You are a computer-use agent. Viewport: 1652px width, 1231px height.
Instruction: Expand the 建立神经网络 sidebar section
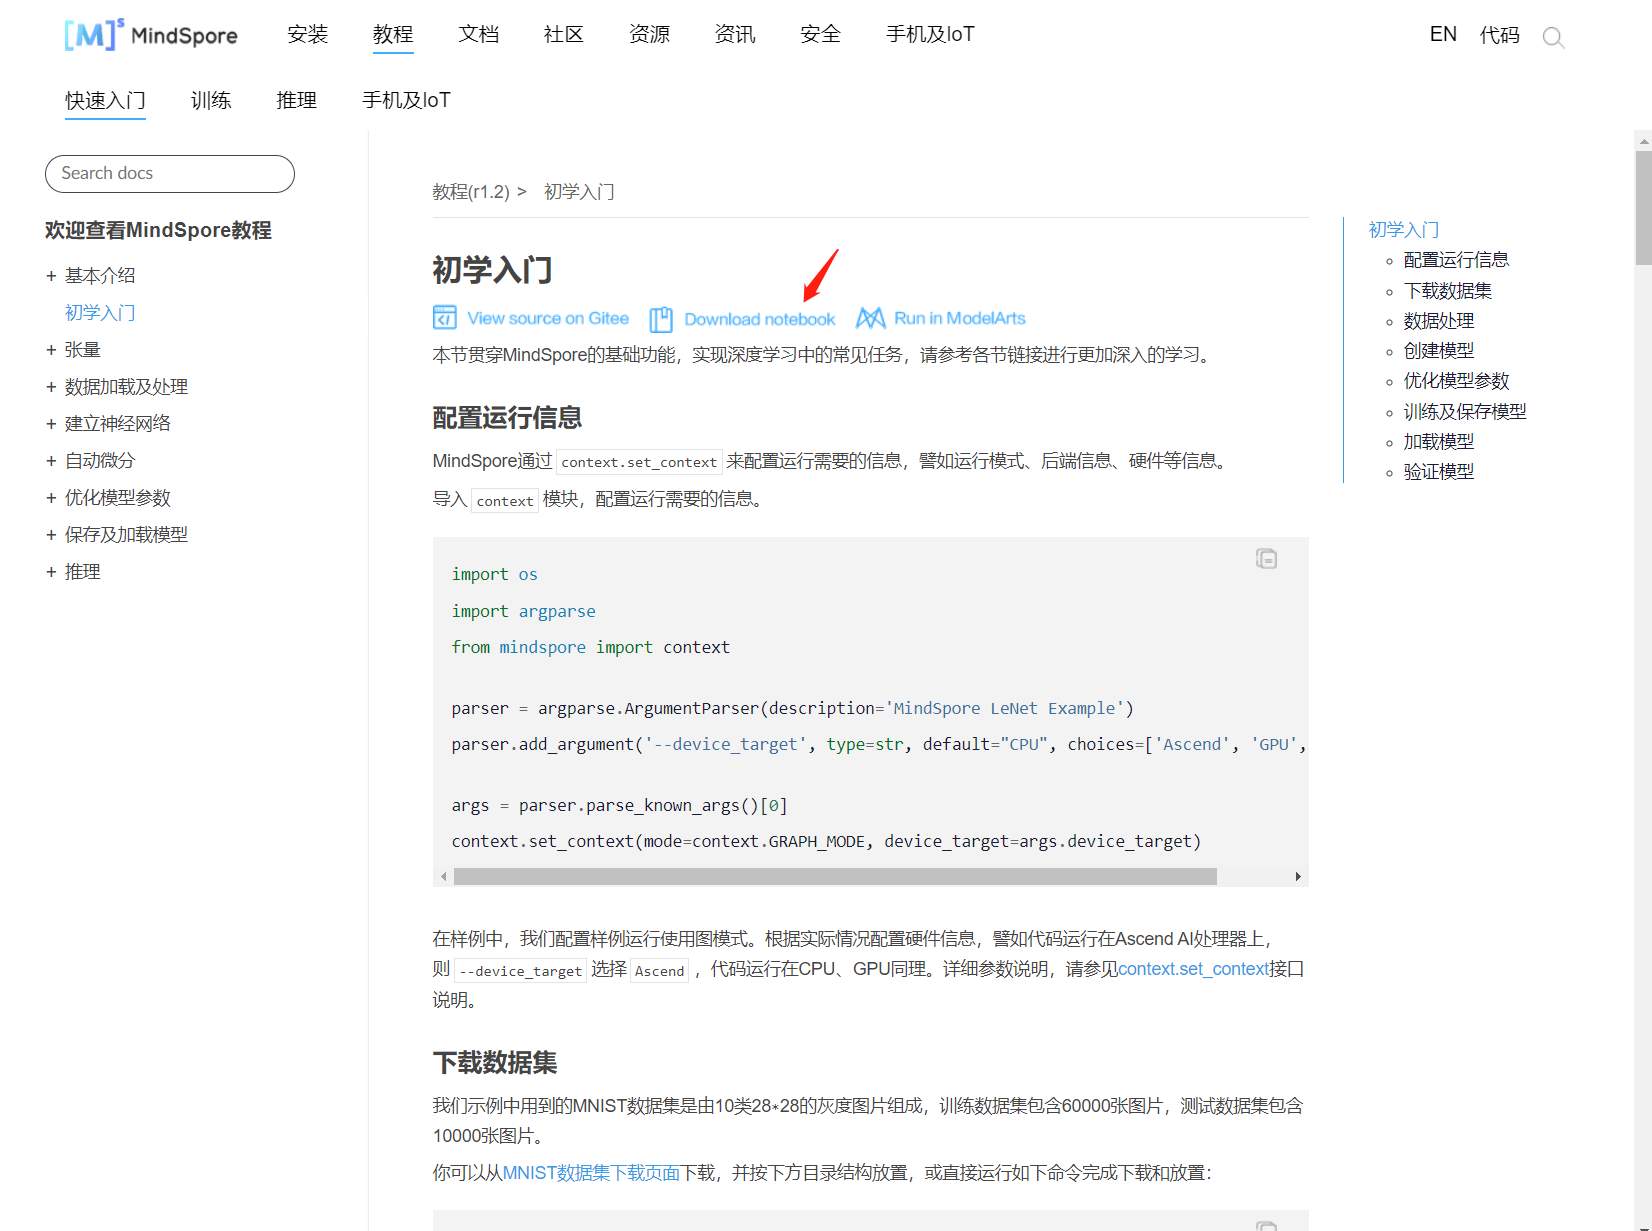coord(51,424)
